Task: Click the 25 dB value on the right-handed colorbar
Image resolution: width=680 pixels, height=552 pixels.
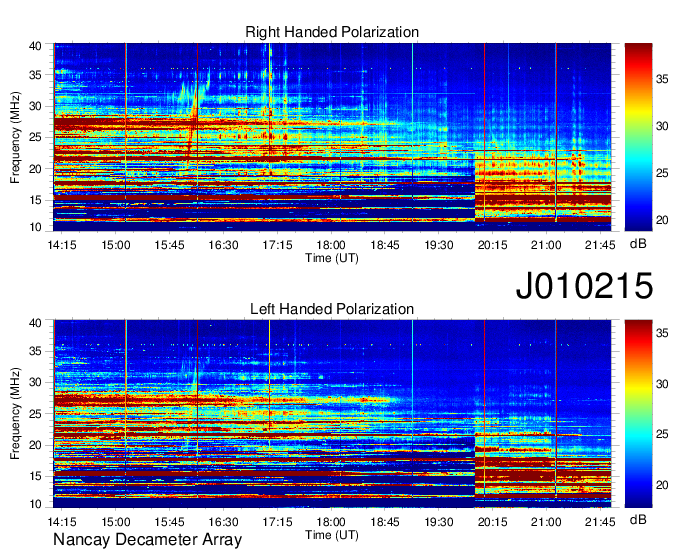Action: [662, 173]
